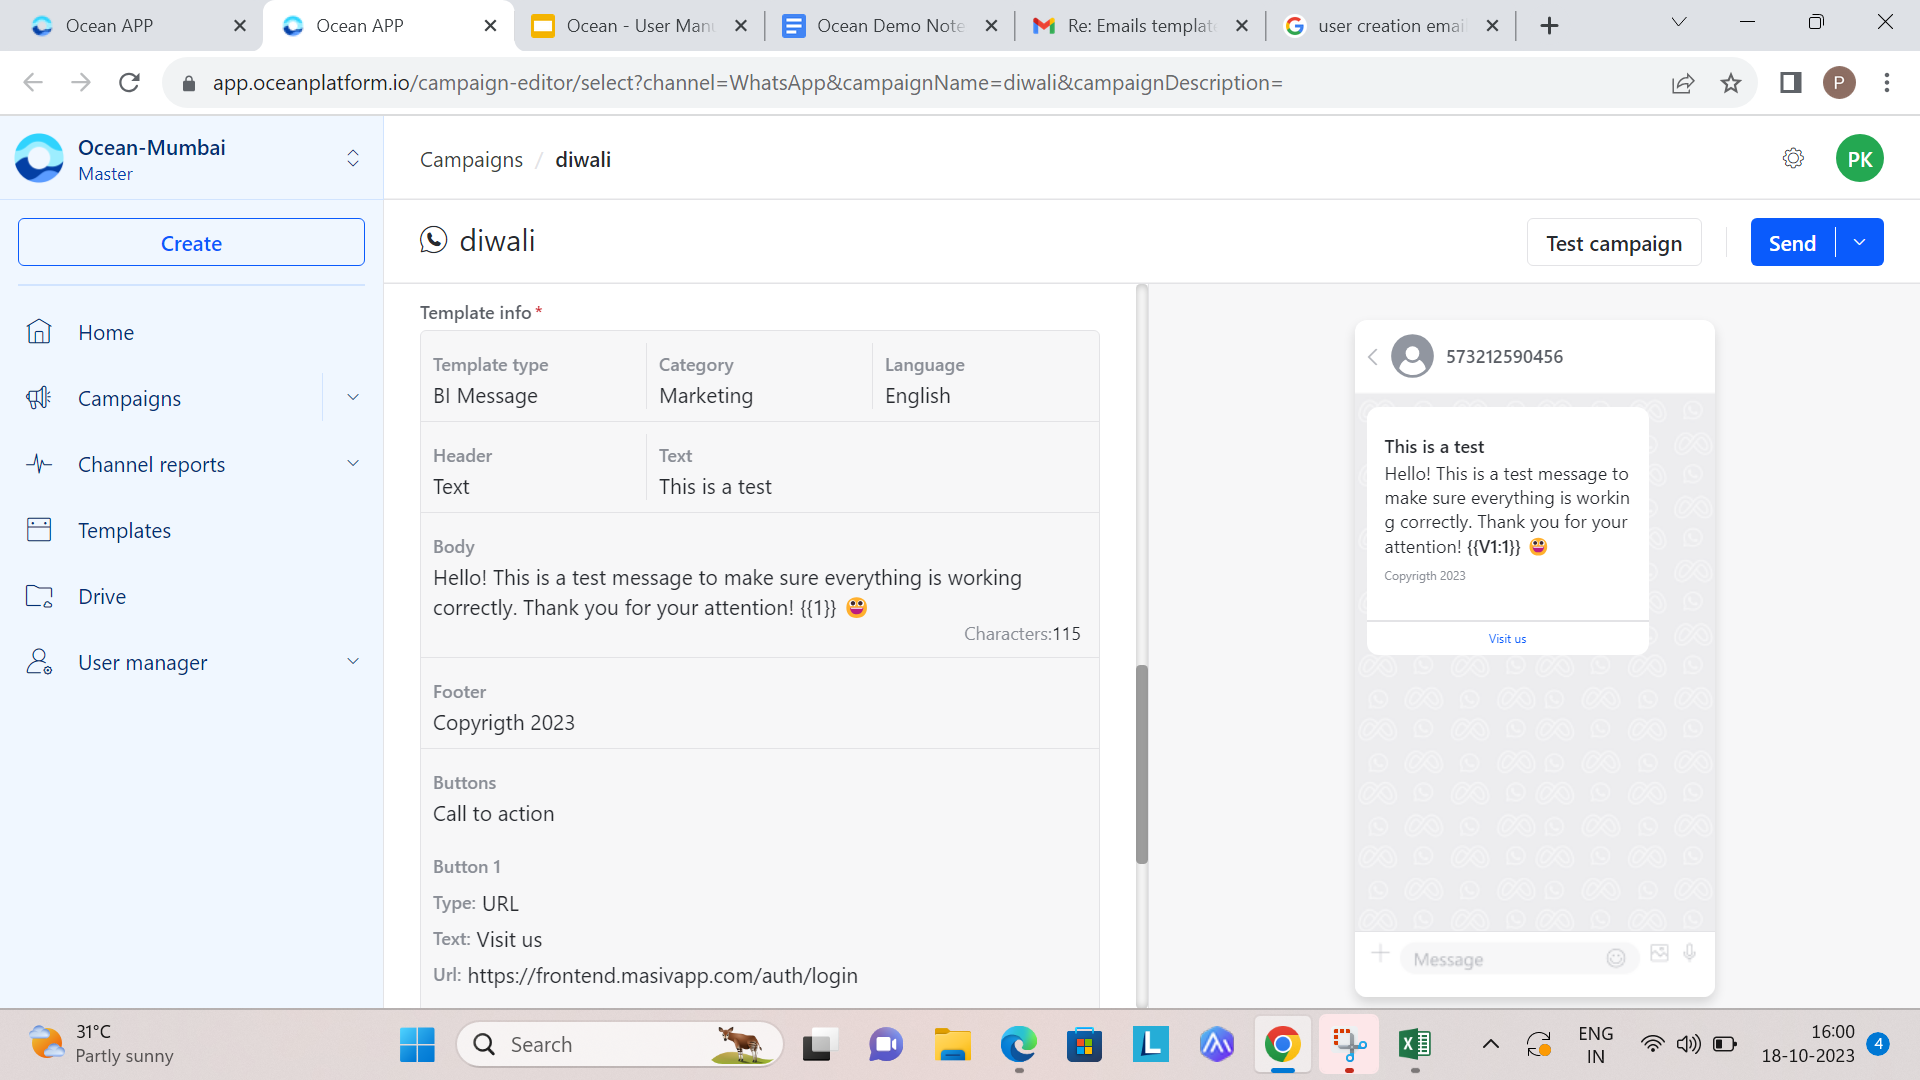Click the Templates sidebar icon
The image size is (1920, 1080).
pos(39,530)
